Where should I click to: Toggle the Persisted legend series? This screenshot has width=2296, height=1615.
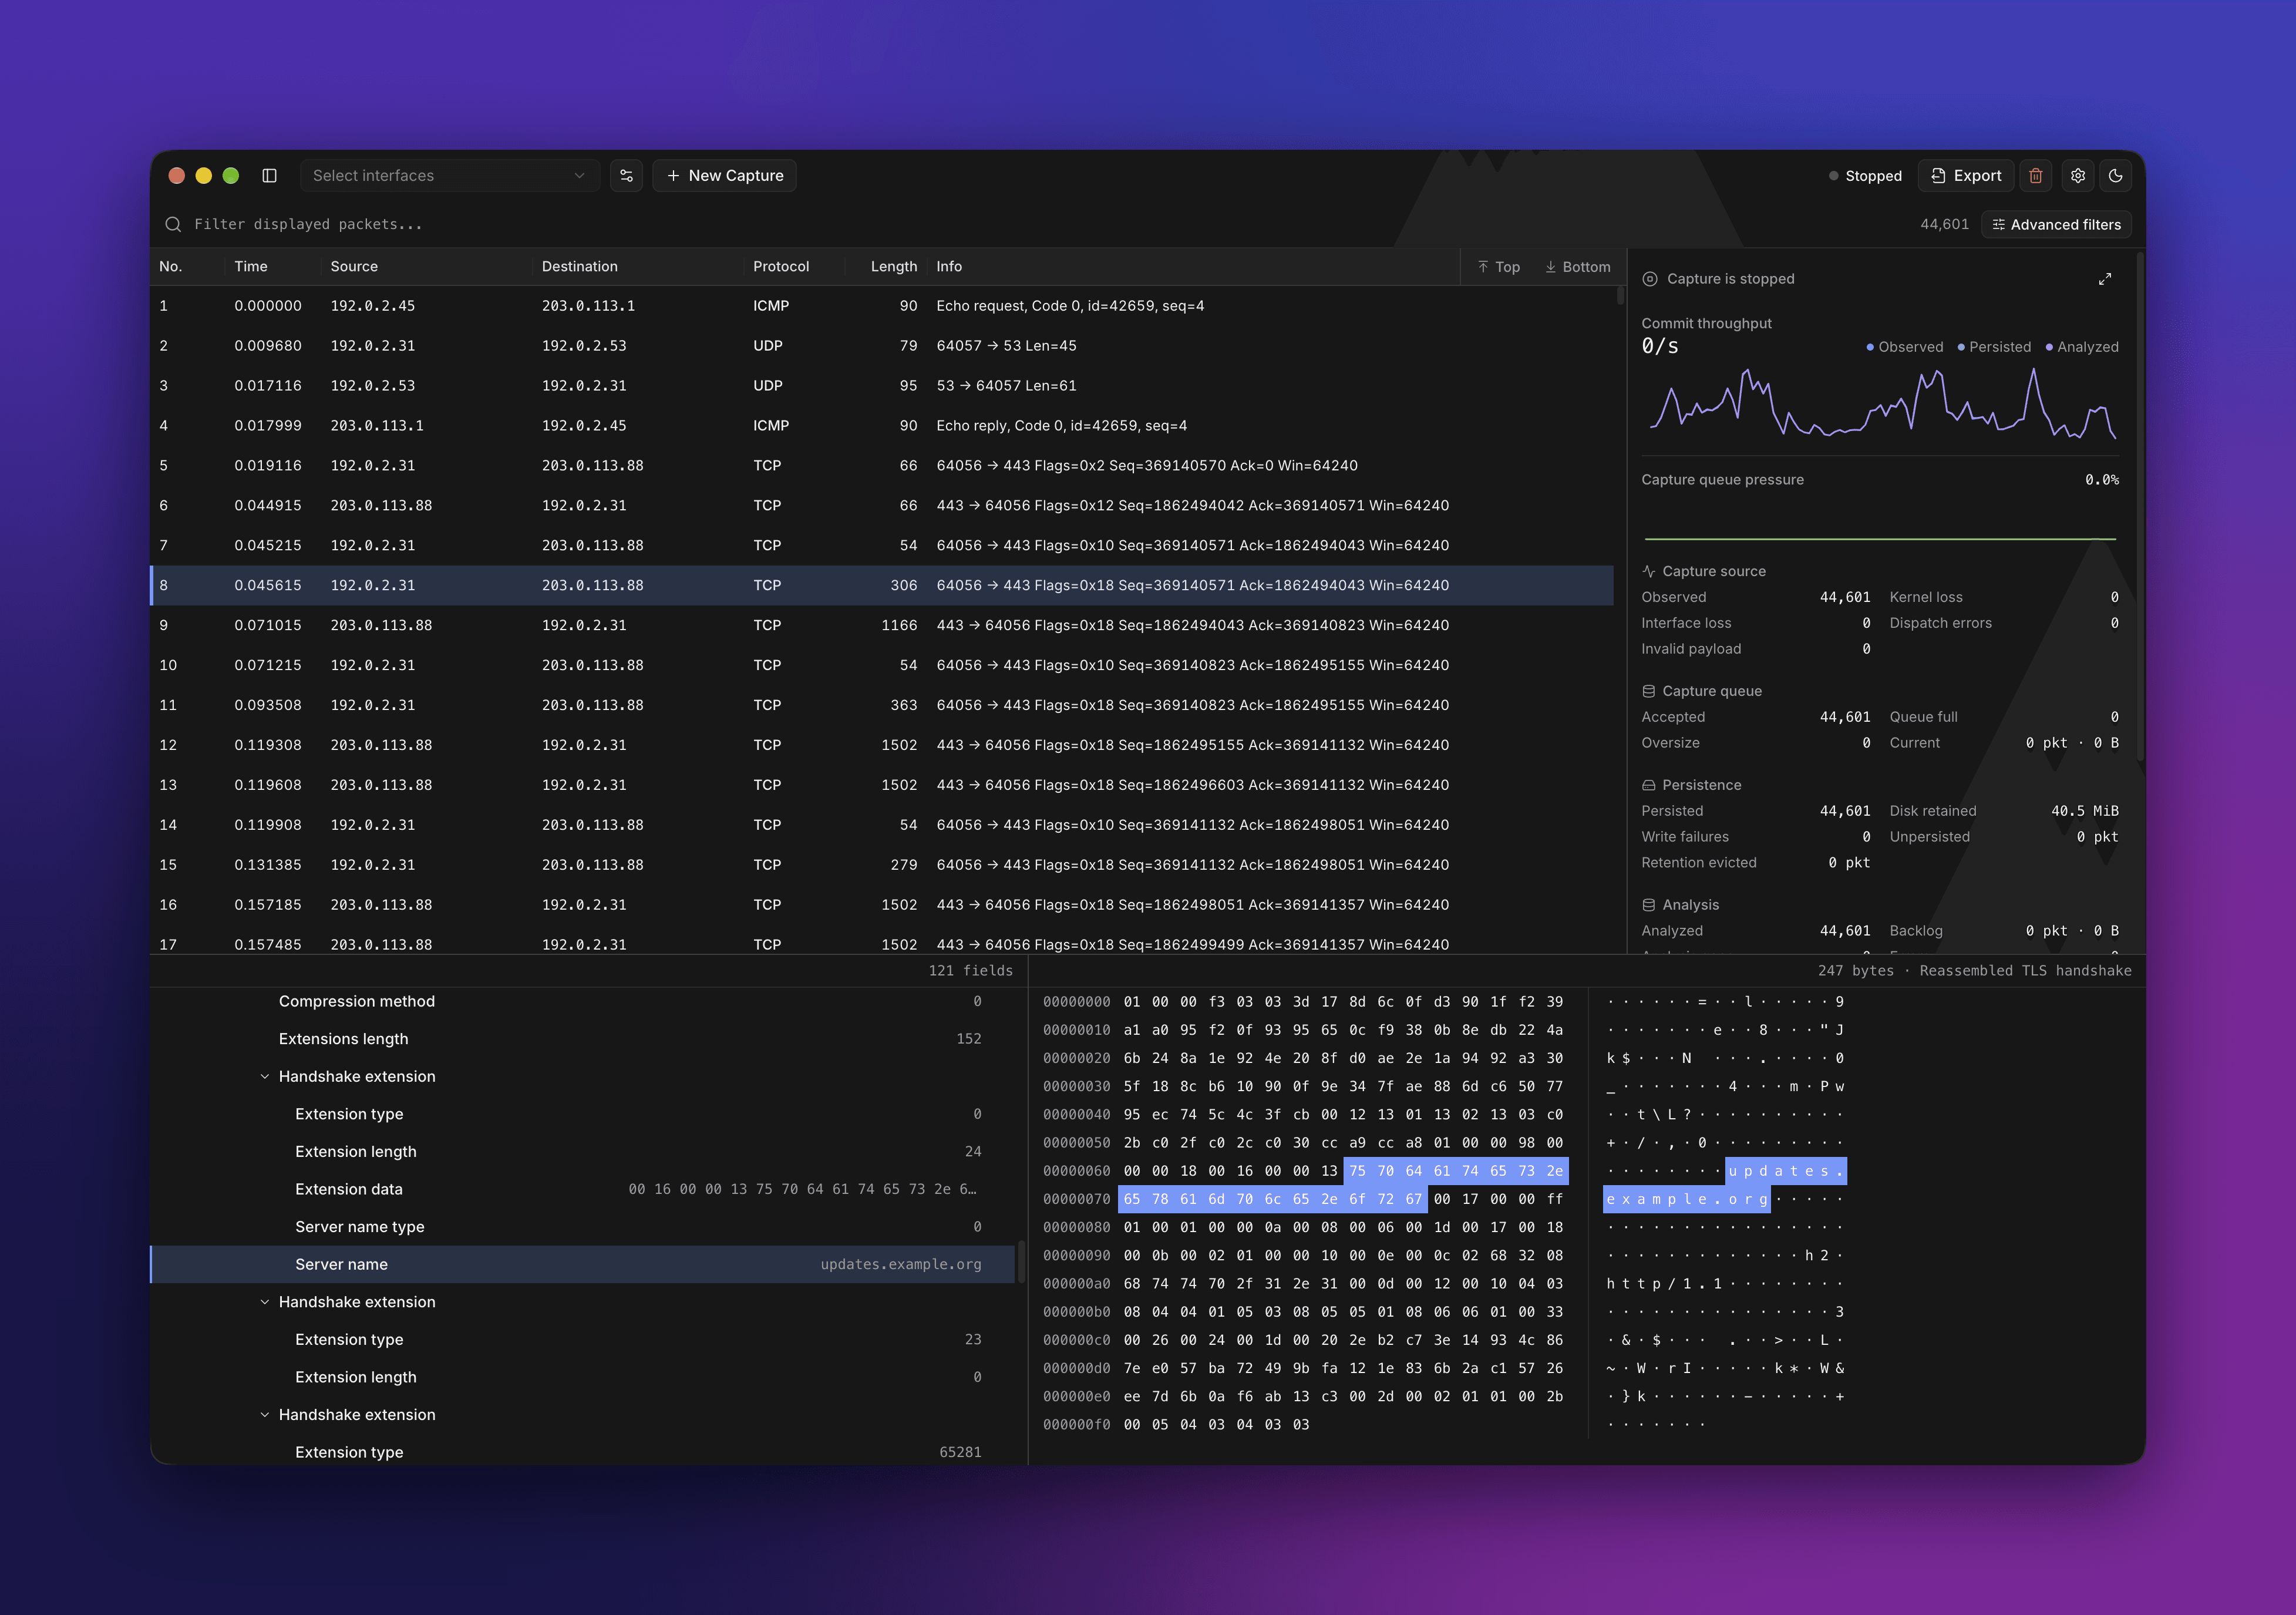pyautogui.click(x=1994, y=347)
